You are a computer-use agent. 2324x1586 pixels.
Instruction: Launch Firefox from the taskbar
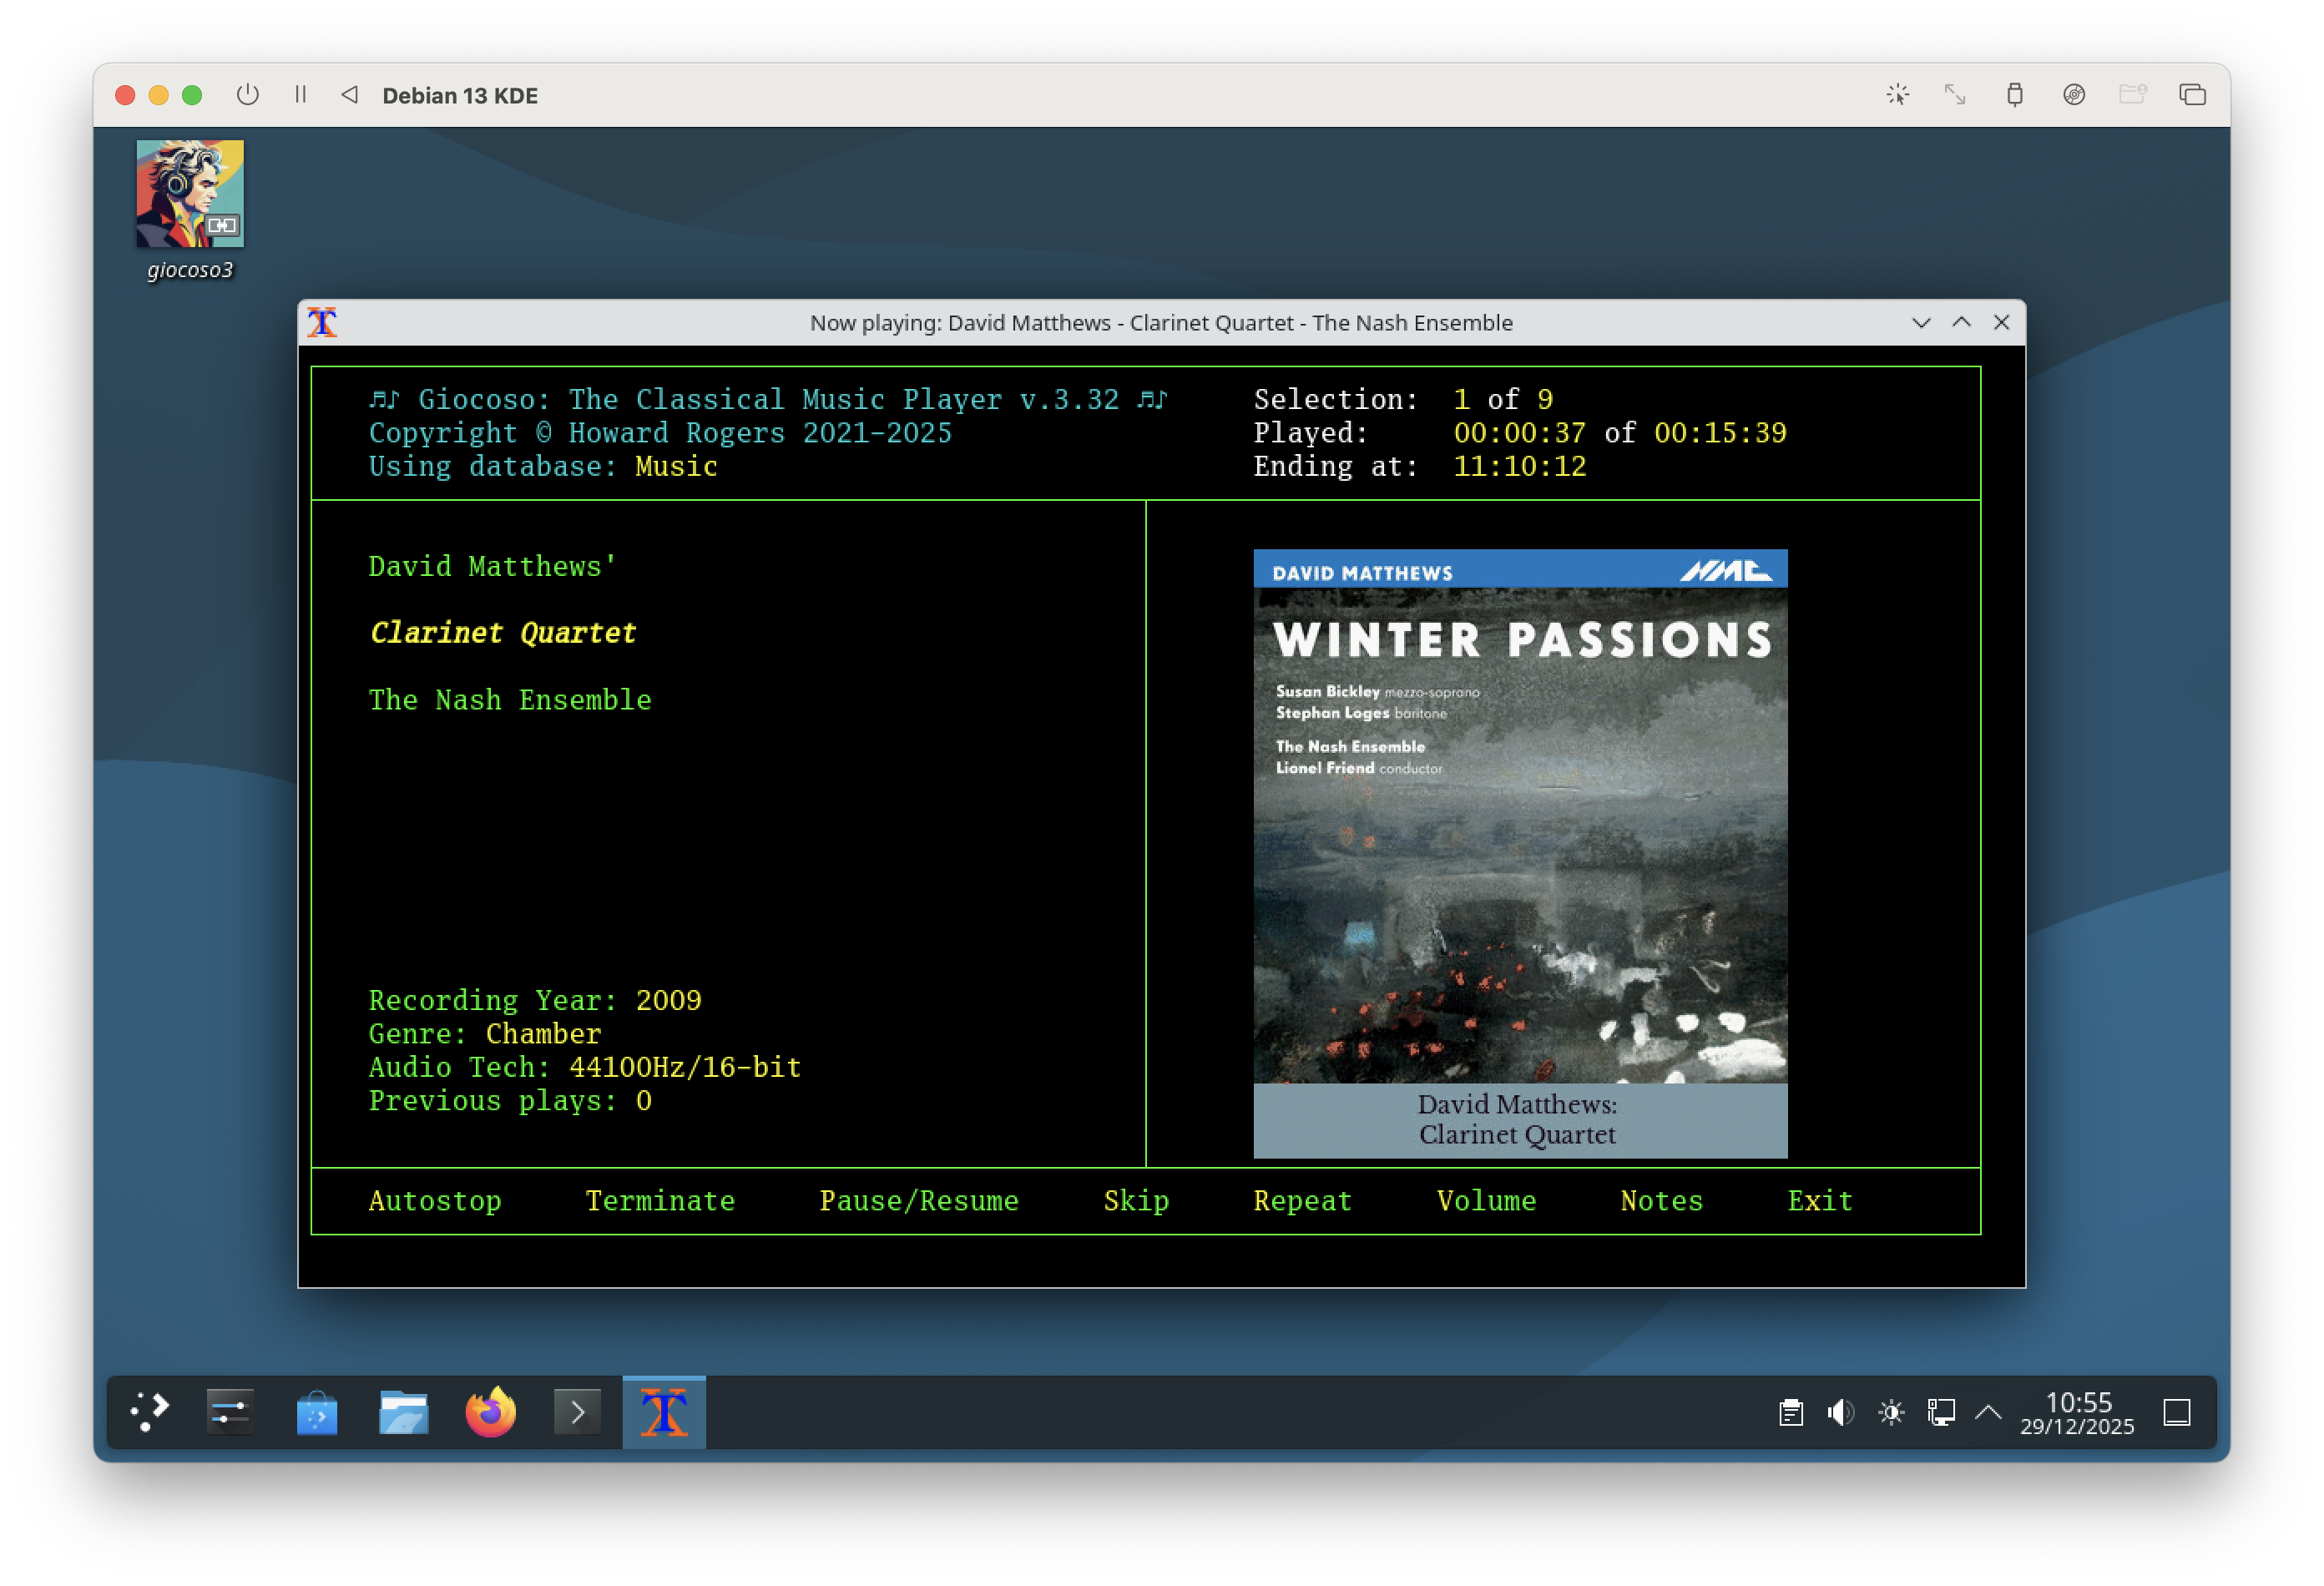point(489,1412)
